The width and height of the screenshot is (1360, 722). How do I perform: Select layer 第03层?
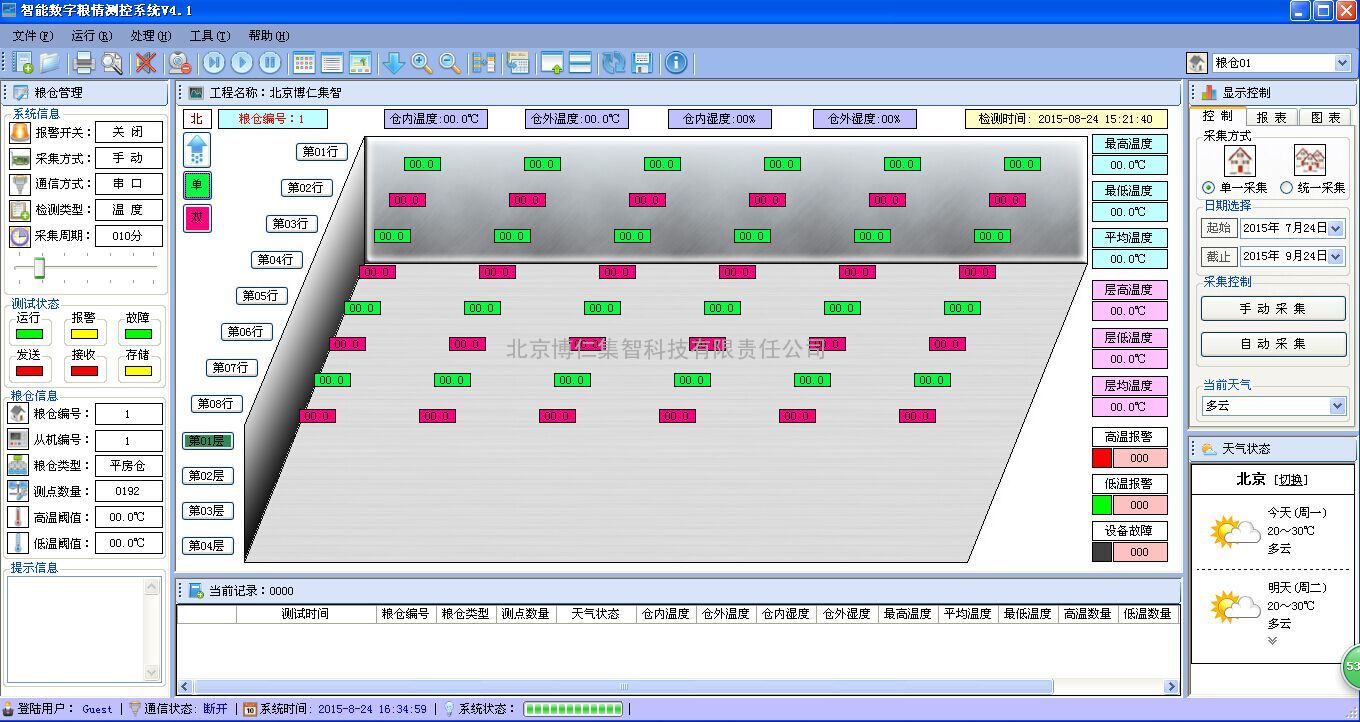[208, 511]
